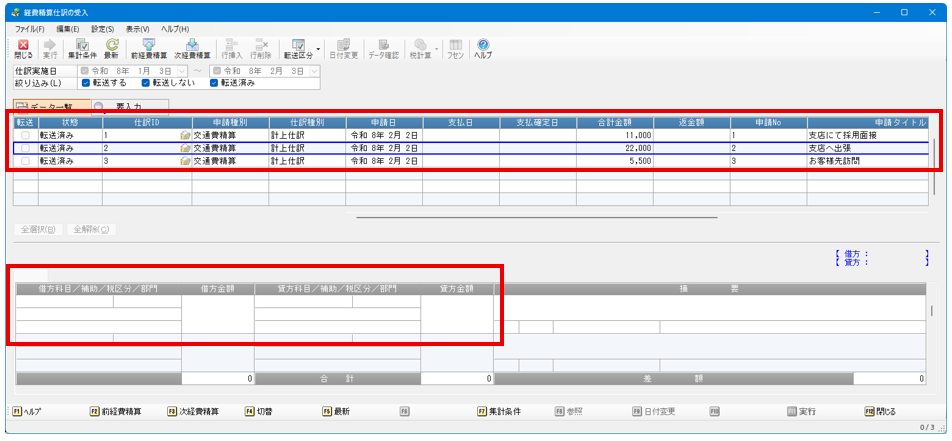Go to 前経費精算 via toolbar icon
Image resolution: width=952 pixels, height=441 pixels.
(x=148, y=49)
